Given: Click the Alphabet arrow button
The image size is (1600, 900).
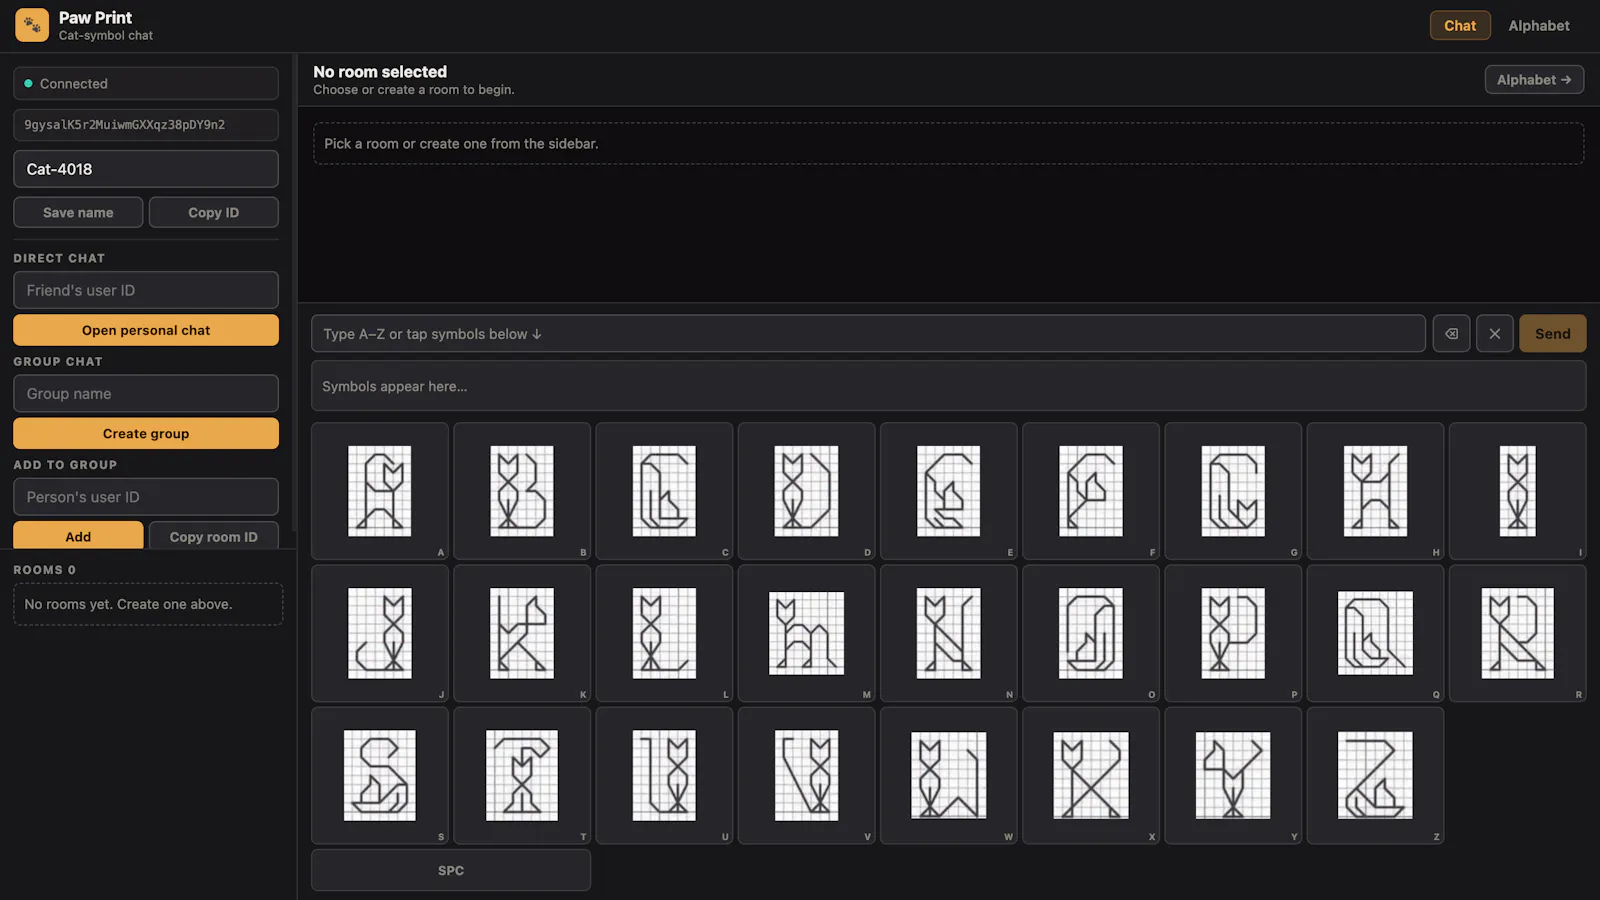Looking at the screenshot, I should [1534, 80].
